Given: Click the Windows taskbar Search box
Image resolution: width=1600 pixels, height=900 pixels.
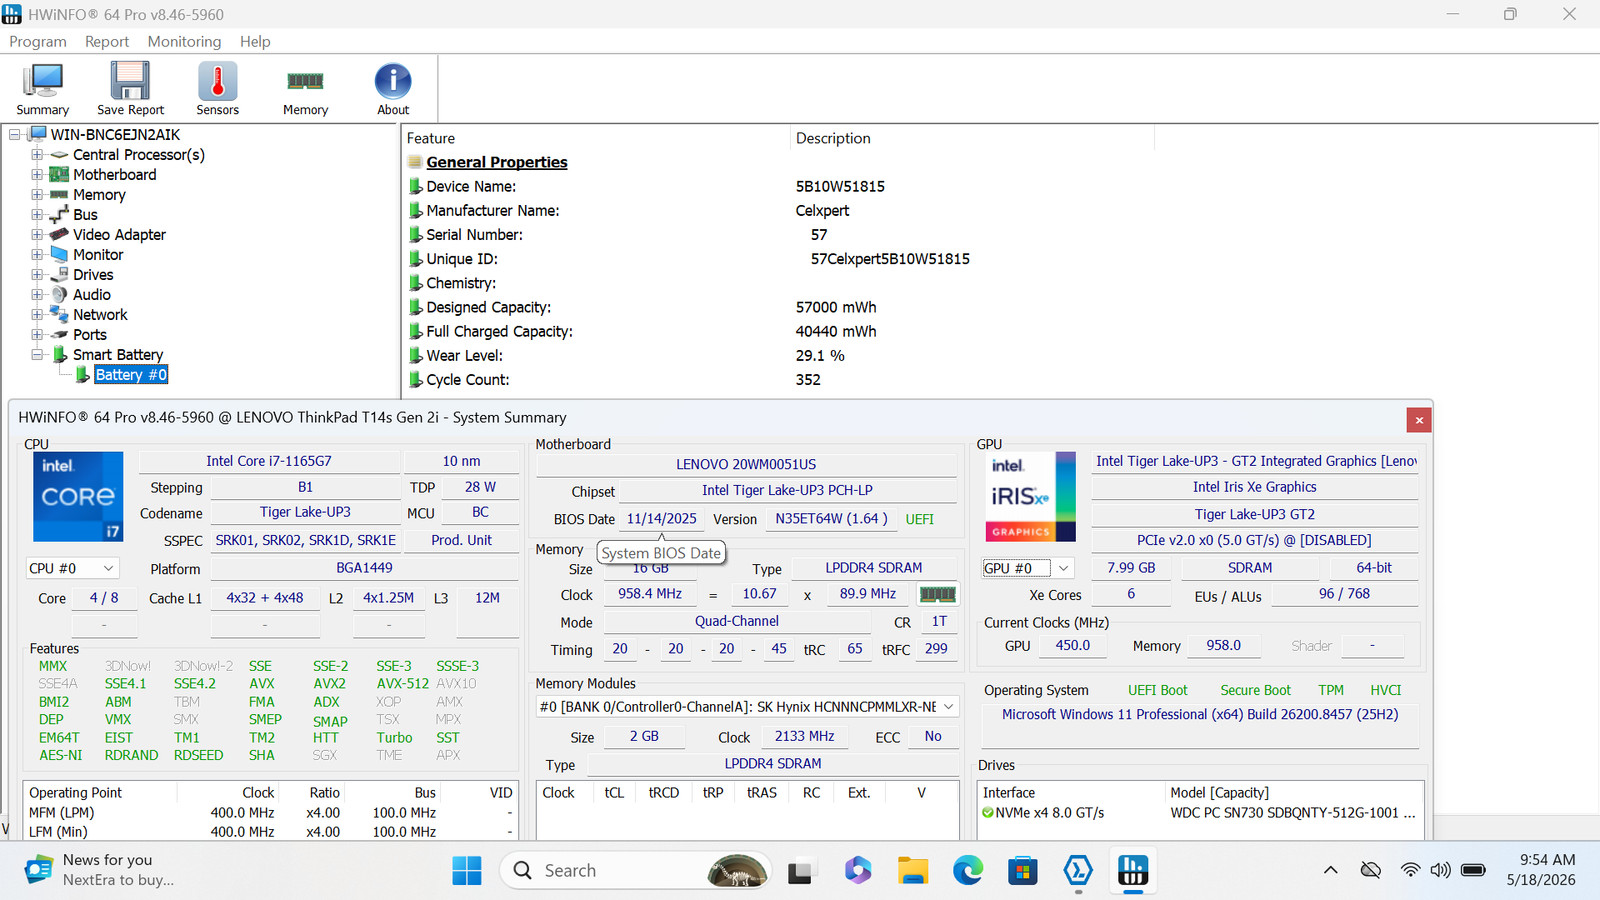Looking at the screenshot, I should click(x=636, y=871).
